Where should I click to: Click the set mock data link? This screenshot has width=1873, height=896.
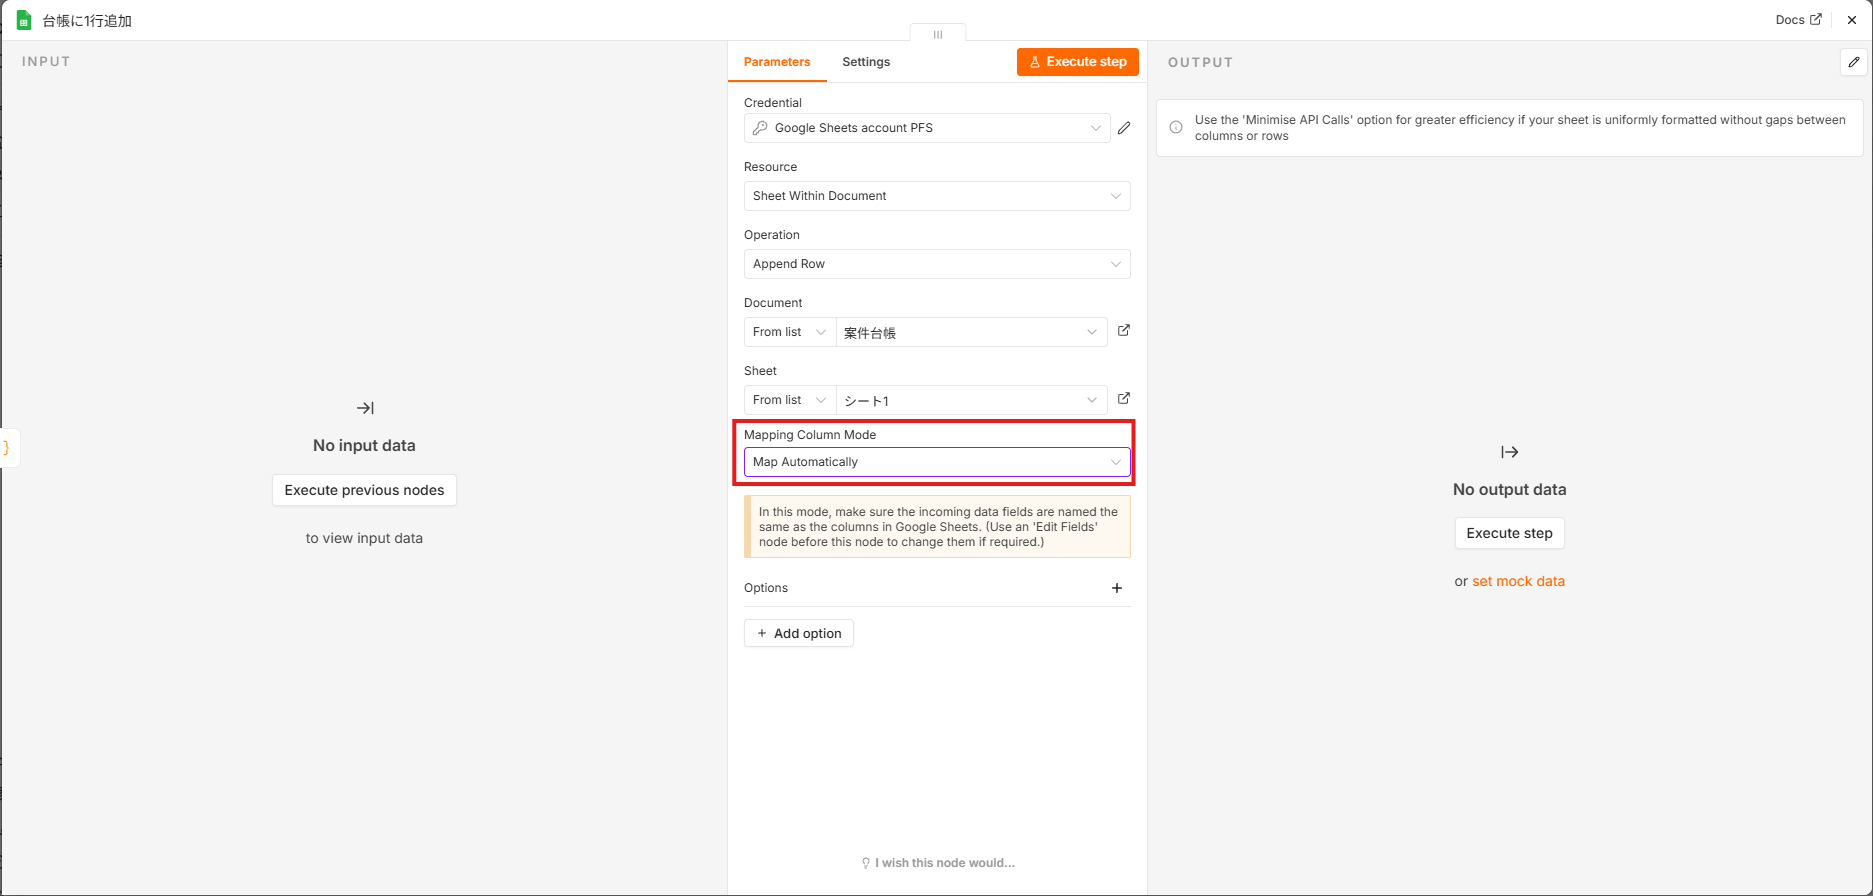(x=1518, y=581)
